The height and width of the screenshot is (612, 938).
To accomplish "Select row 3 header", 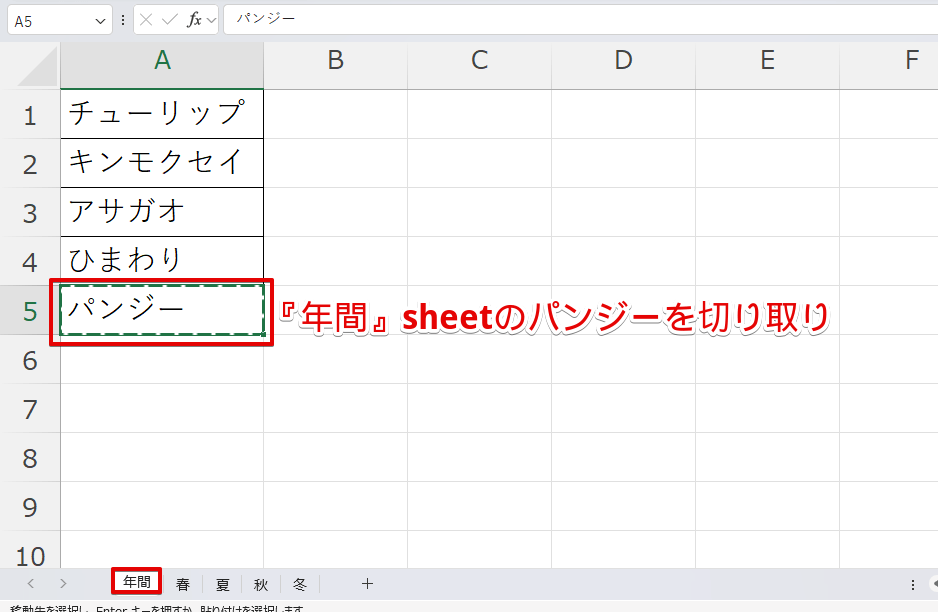I will pos(29,213).
